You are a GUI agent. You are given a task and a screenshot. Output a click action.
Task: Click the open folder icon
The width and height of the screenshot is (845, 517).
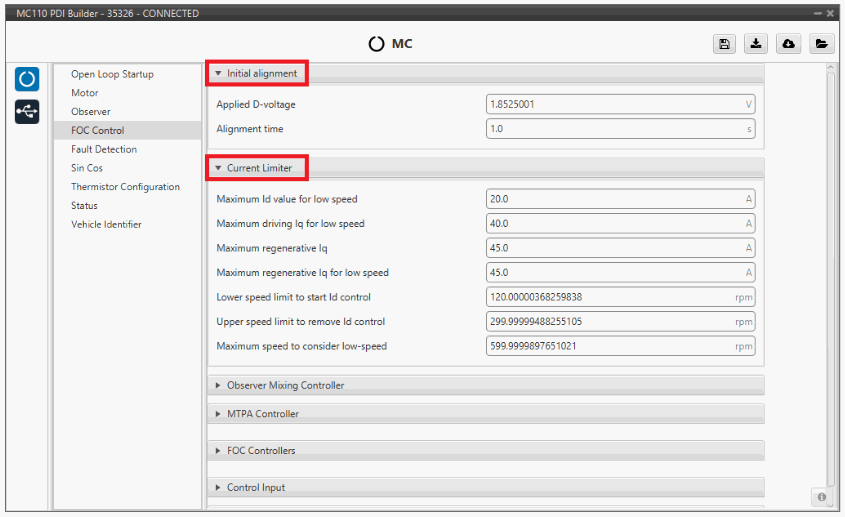point(820,44)
